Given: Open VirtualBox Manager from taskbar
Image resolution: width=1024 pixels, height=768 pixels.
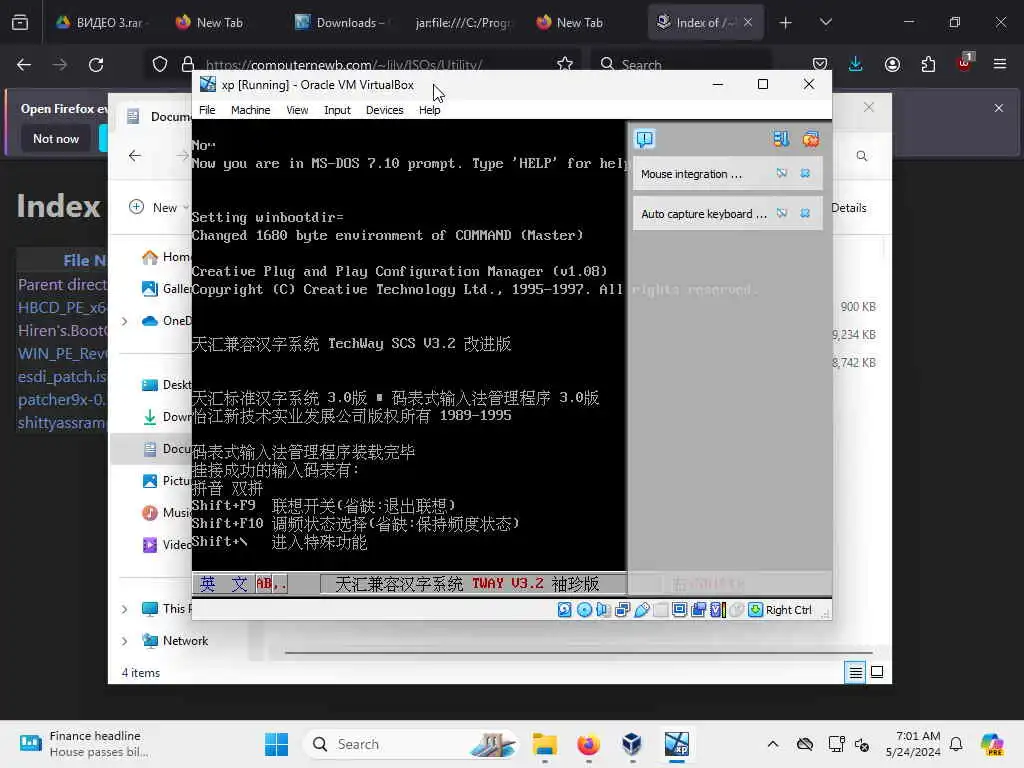Looking at the screenshot, I should [632, 744].
